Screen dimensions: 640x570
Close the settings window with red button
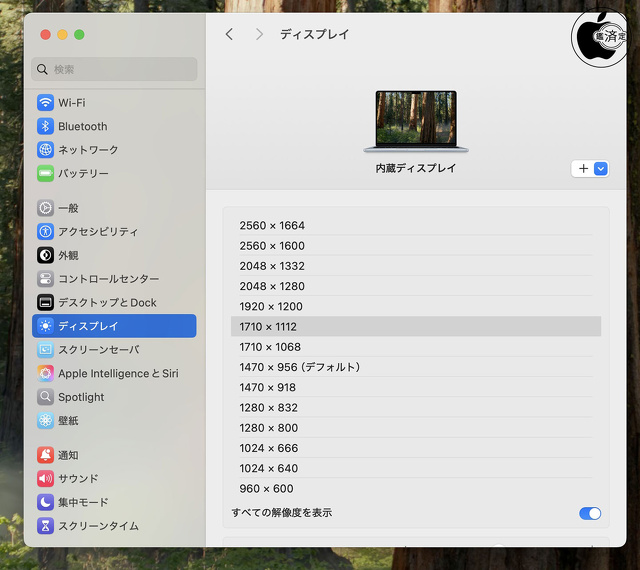click(45, 35)
